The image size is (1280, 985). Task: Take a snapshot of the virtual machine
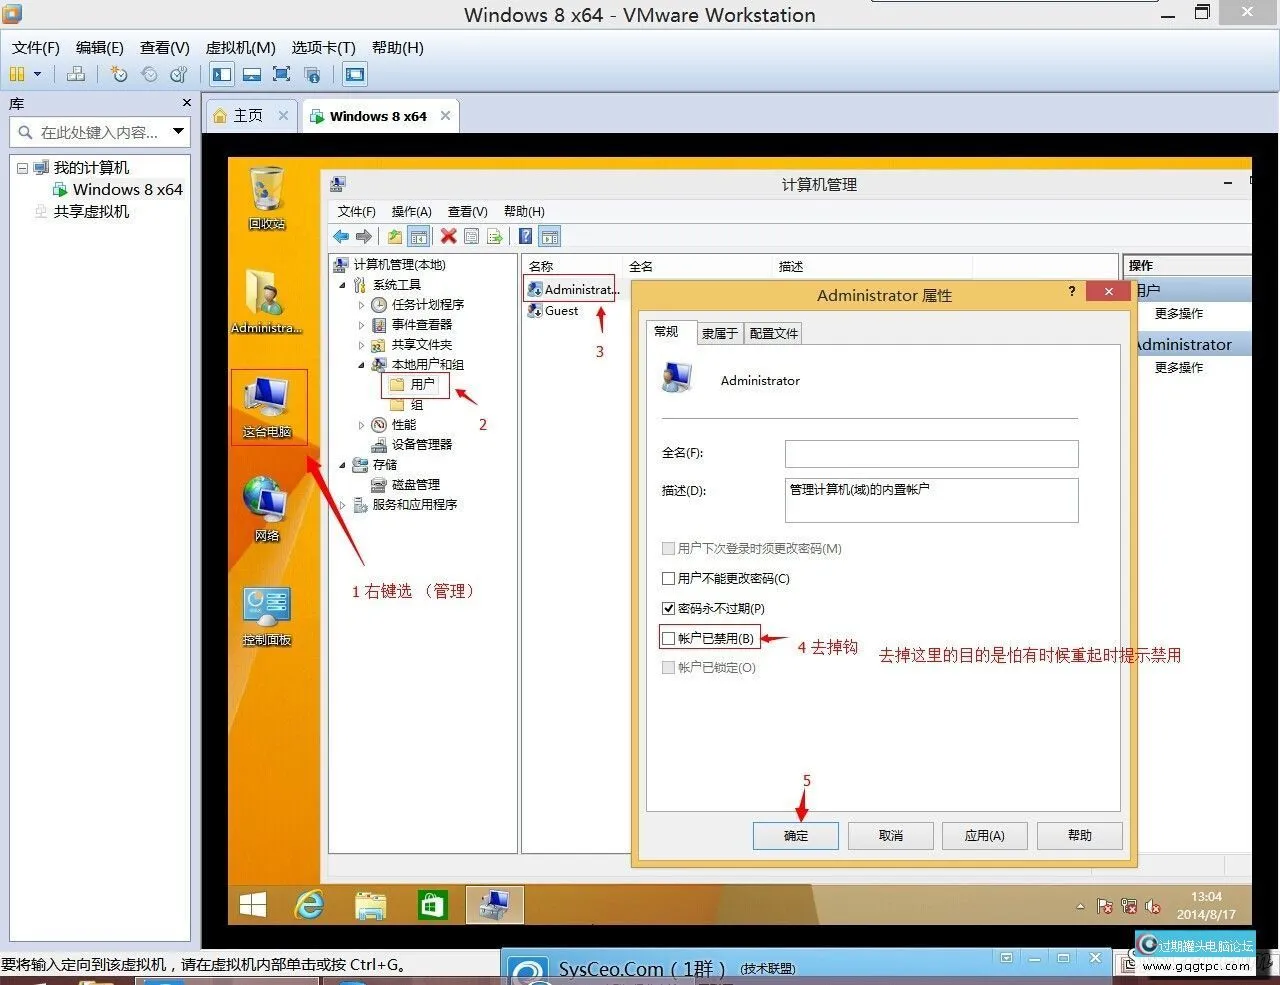(x=118, y=74)
